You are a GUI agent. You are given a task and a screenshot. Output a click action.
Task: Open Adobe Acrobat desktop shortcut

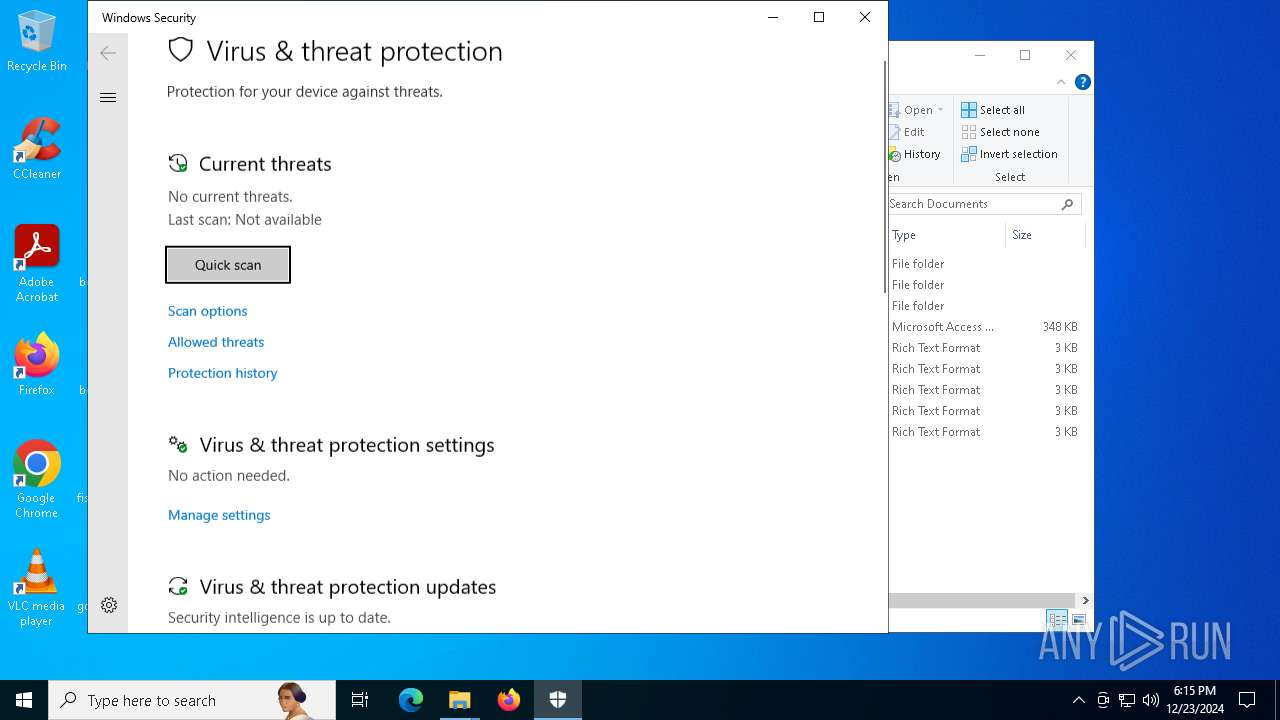pyautogui.click(x=37, y=263)
